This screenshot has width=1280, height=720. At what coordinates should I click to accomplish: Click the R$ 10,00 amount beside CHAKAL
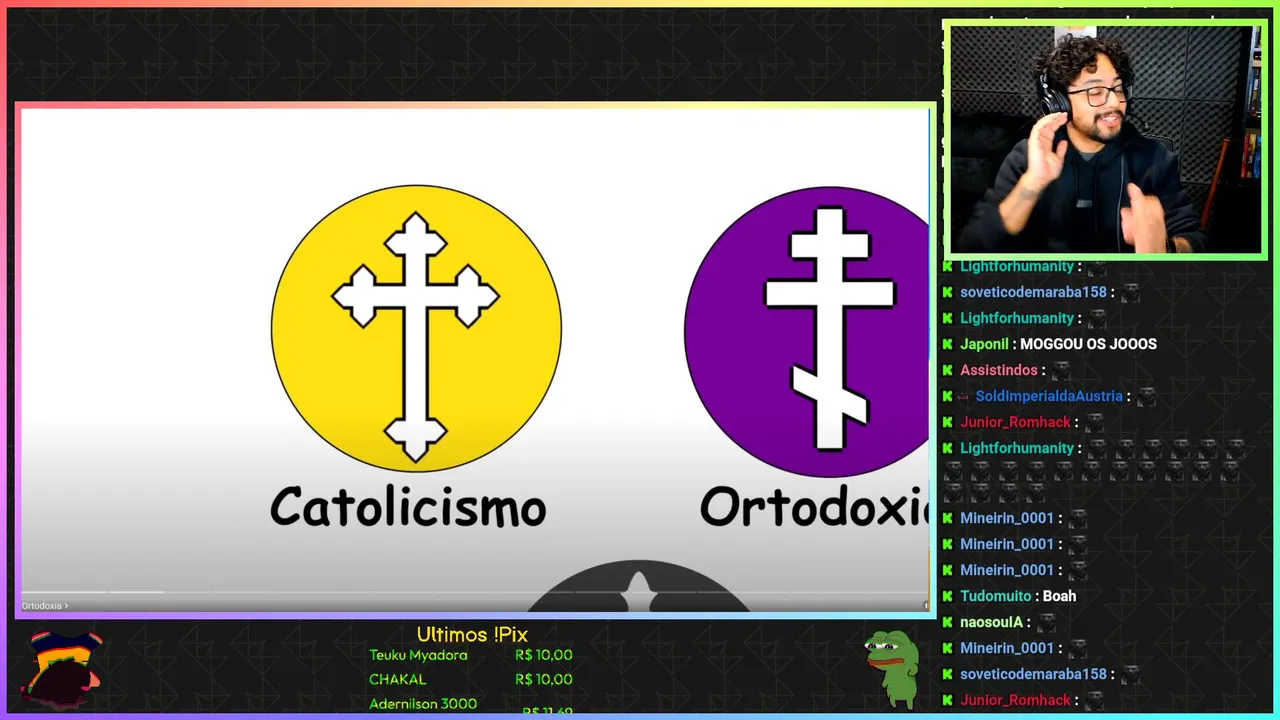pyautogui.click(x=544, y=679)
